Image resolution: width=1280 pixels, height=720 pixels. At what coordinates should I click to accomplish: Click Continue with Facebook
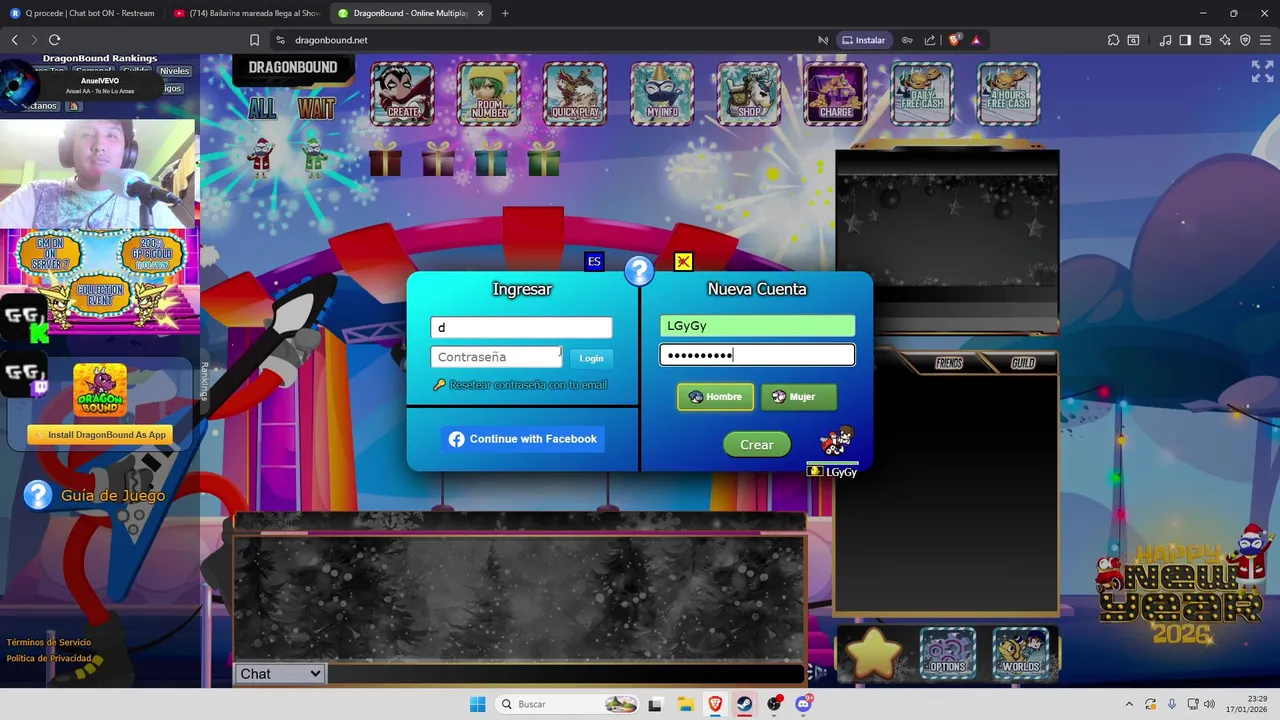522,439
